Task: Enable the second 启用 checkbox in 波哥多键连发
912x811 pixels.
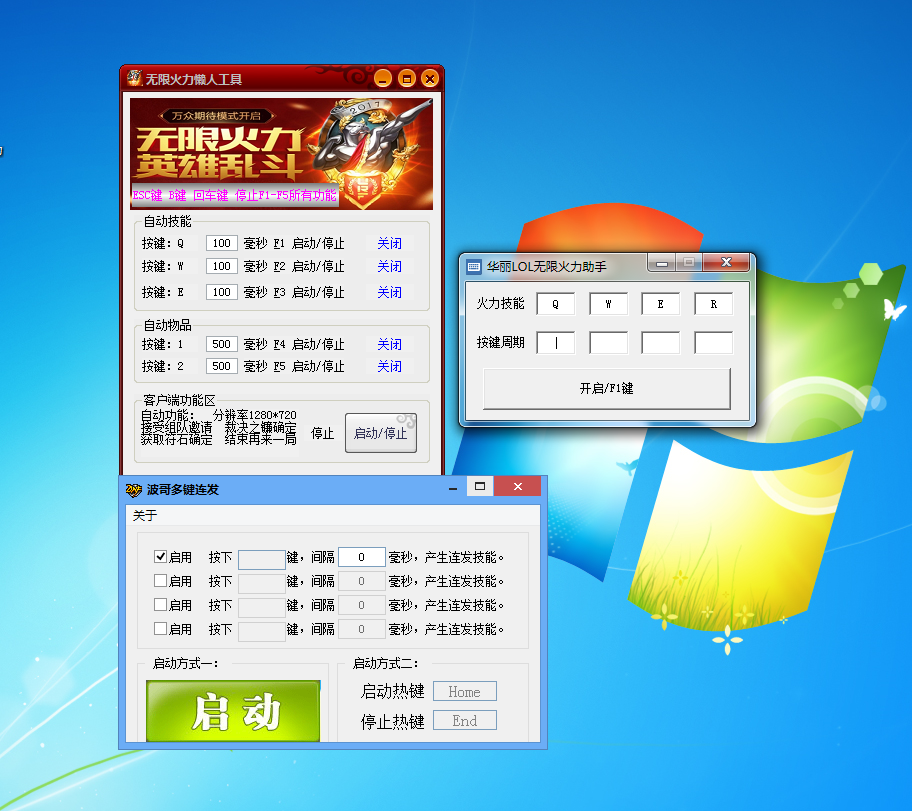Action: pos(161,580)
